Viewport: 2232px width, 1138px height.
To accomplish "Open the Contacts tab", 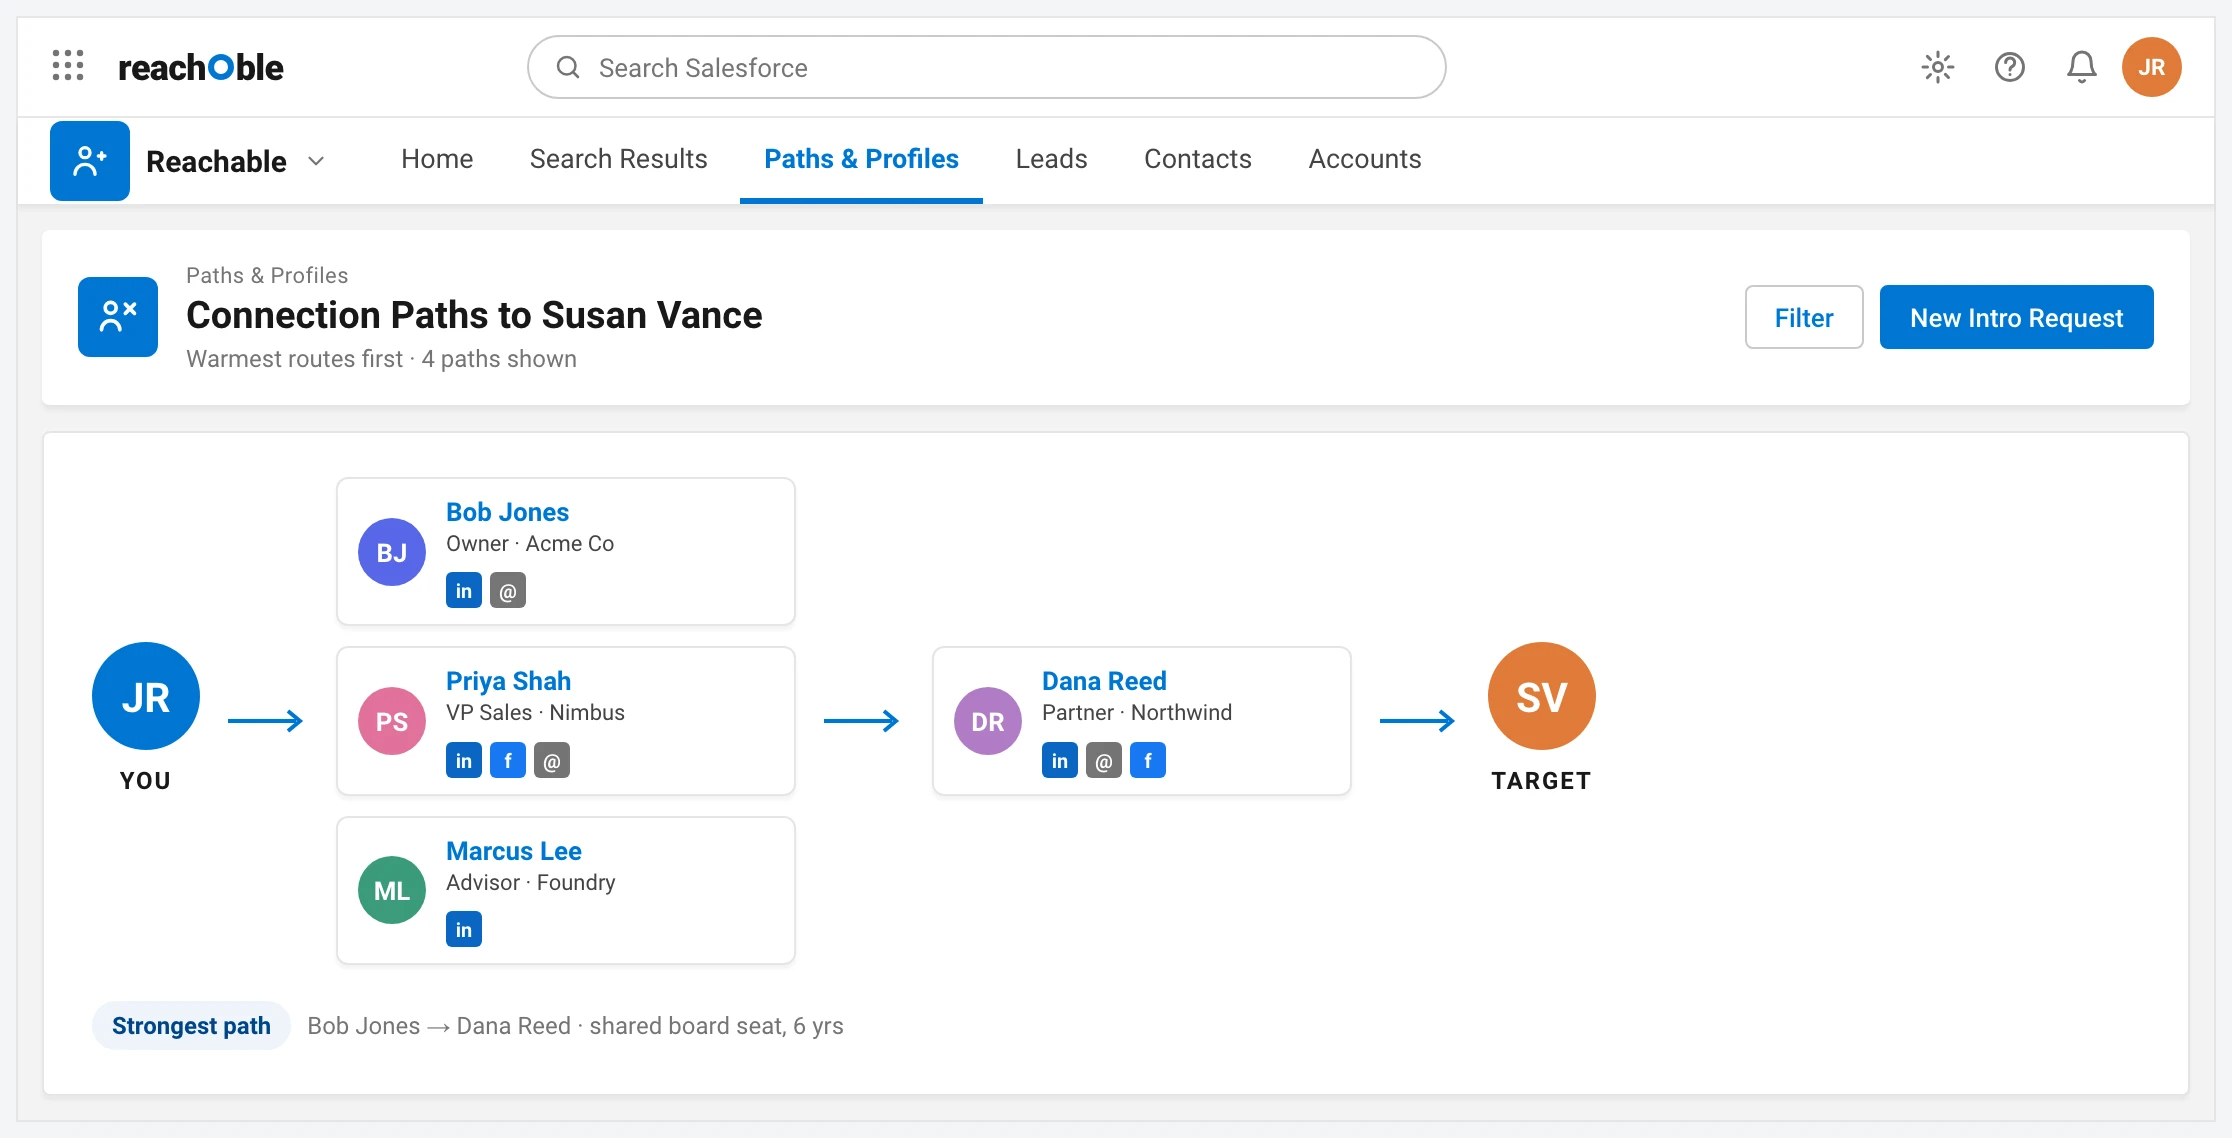I will click(x=1198, y=159).
